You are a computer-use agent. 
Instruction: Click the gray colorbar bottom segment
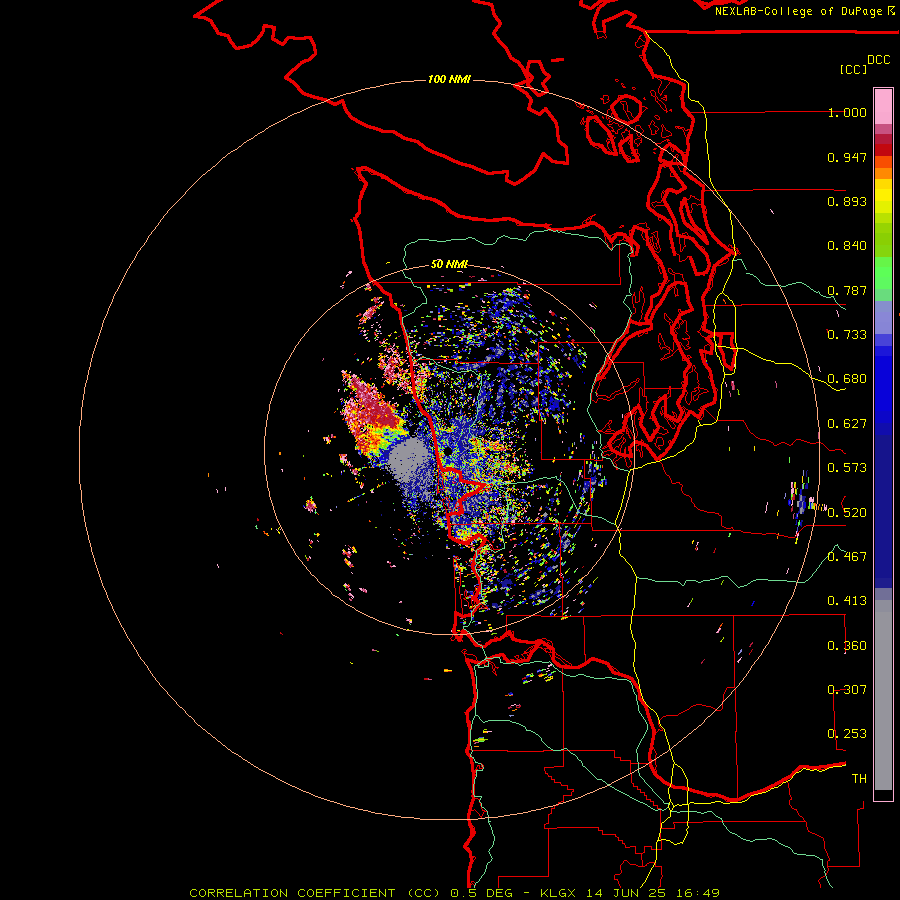pyautogui.click(x=883, y=695)
